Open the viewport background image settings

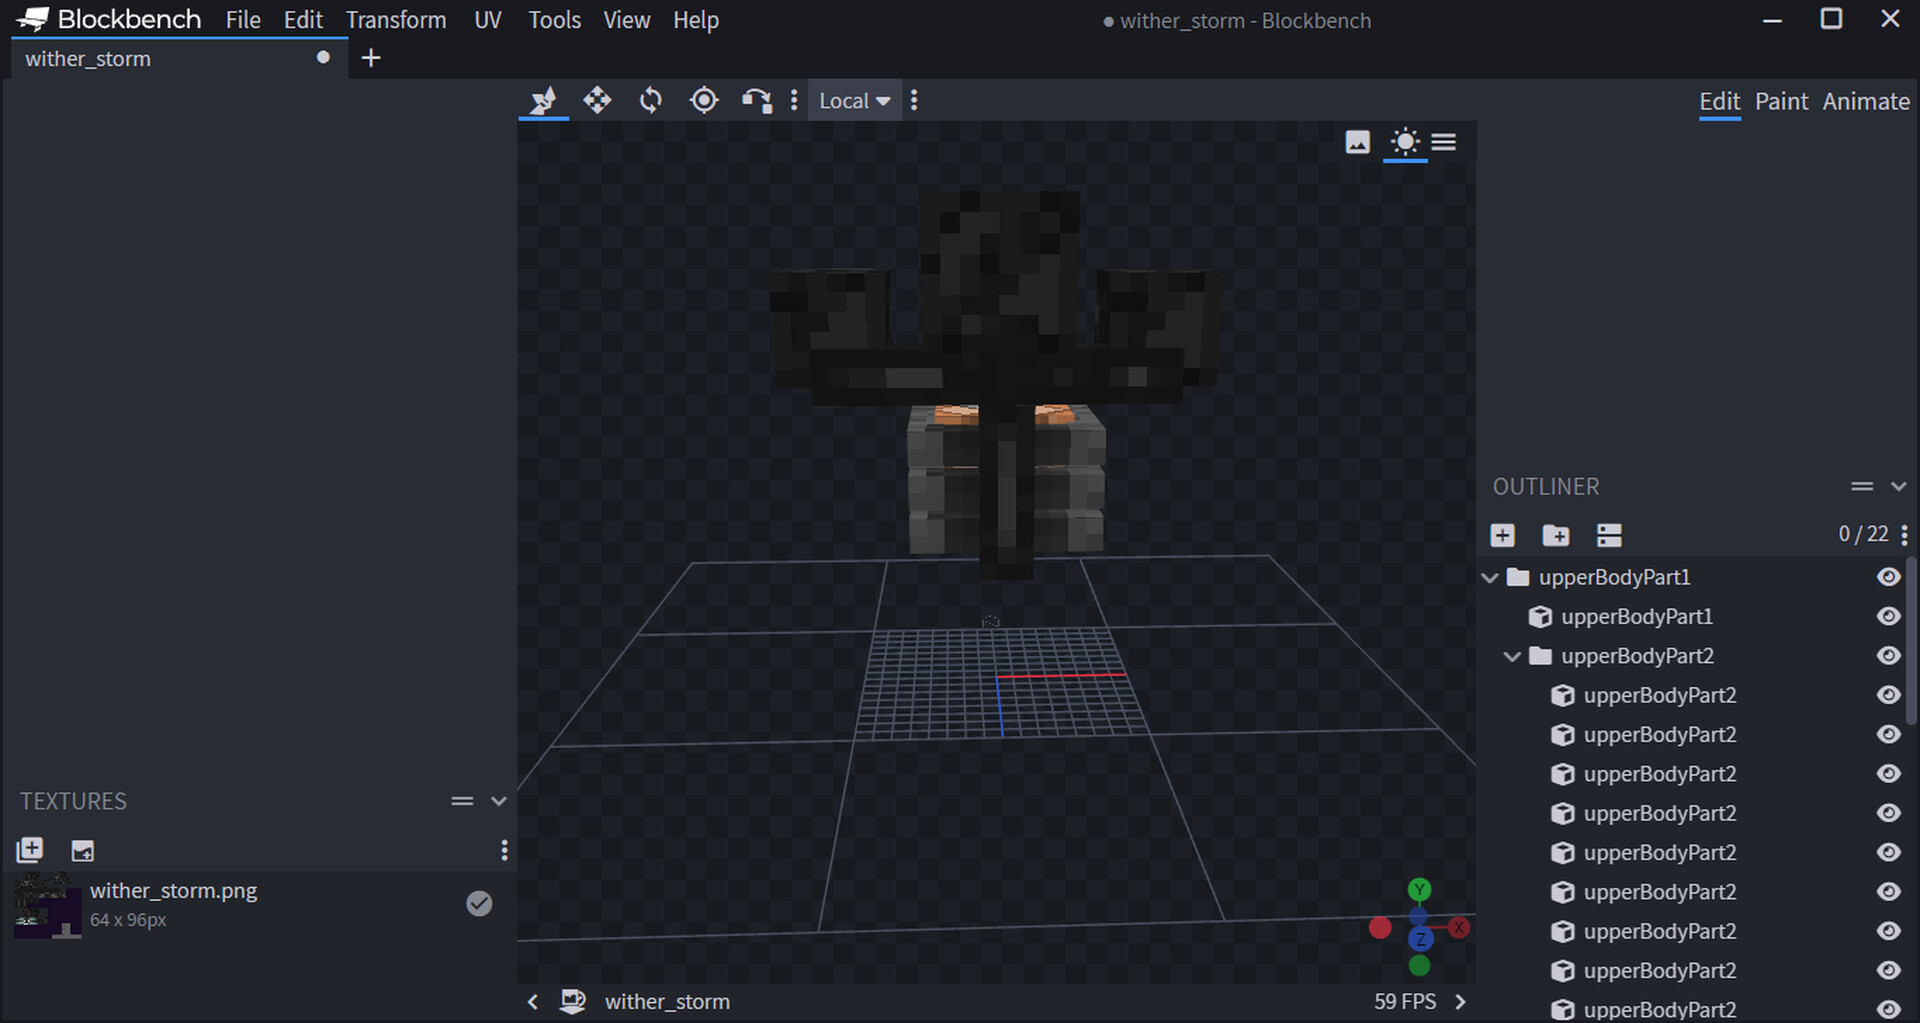(1357, 142)
